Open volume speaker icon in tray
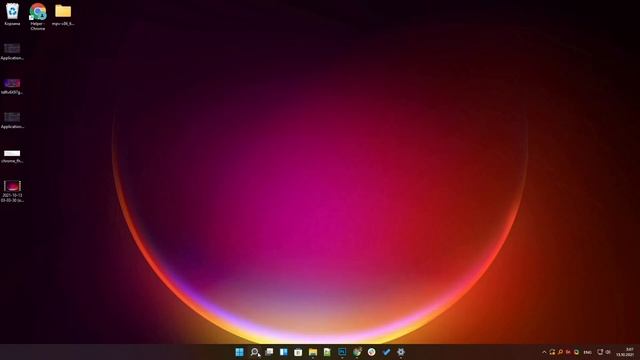 608,352
